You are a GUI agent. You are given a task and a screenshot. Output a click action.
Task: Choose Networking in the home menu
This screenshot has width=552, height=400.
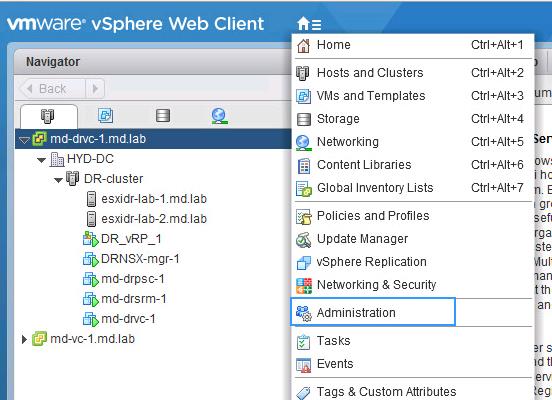[413, 142]
